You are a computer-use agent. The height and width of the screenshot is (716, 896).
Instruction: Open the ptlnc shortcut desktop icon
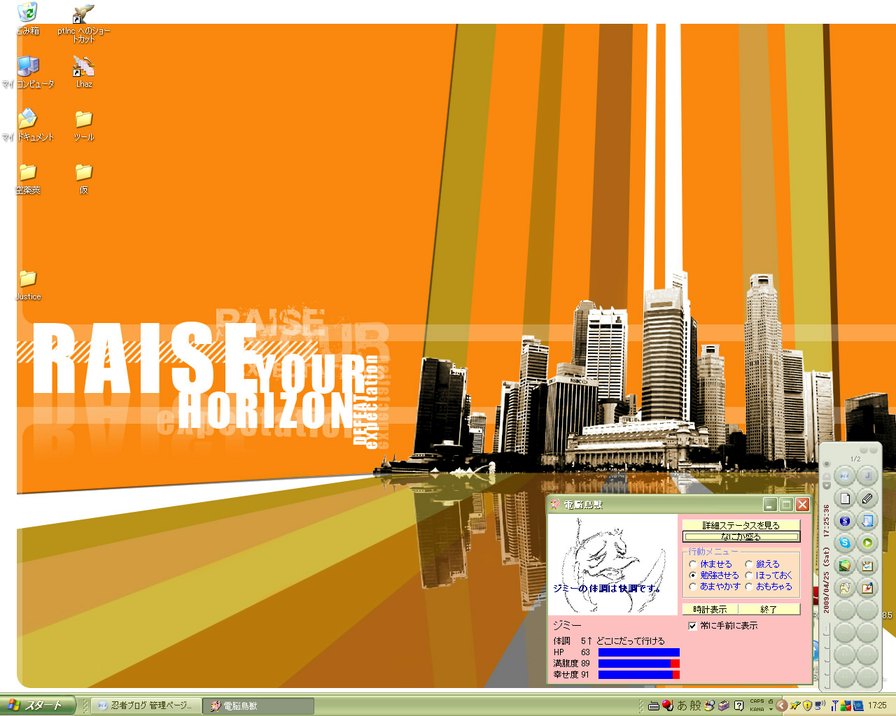(x=83, y=23)
